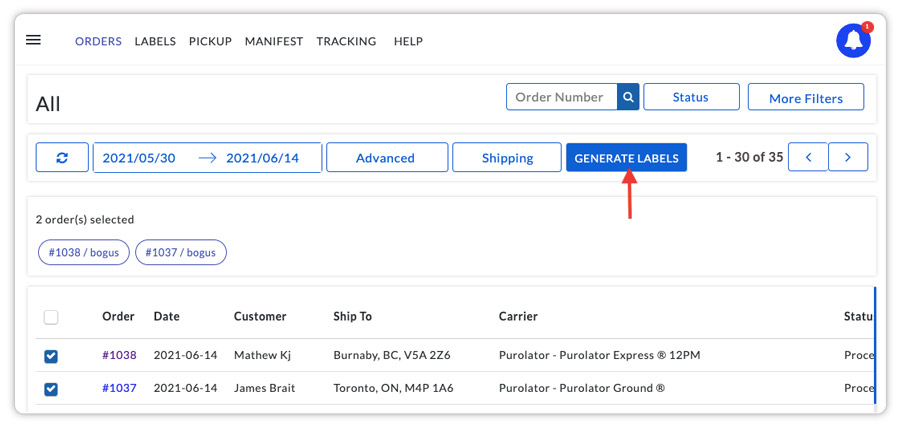
Task: Uncheck order #1037 checkbox
Action: pyautogui.click(x=51, y=389)
